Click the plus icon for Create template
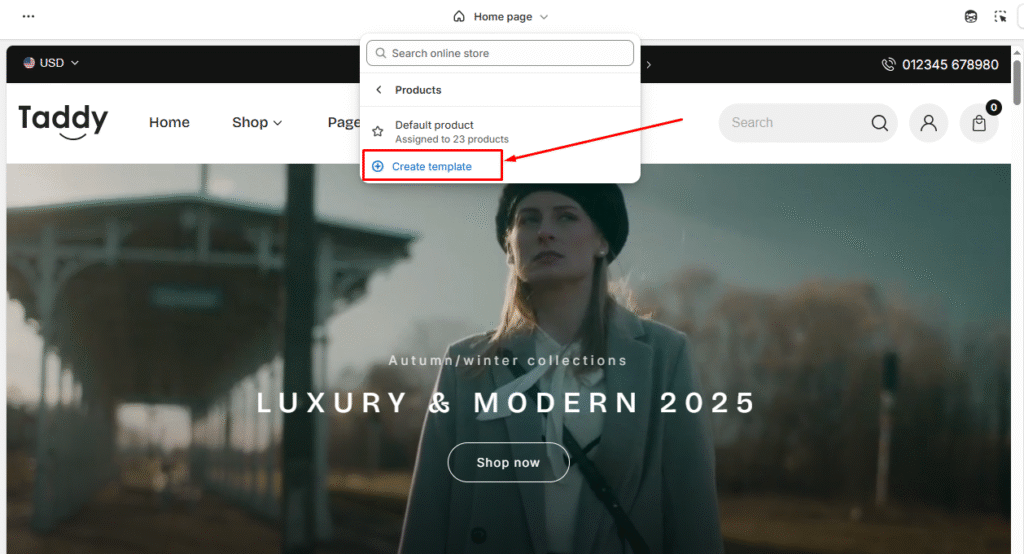 tap(378, 166)
